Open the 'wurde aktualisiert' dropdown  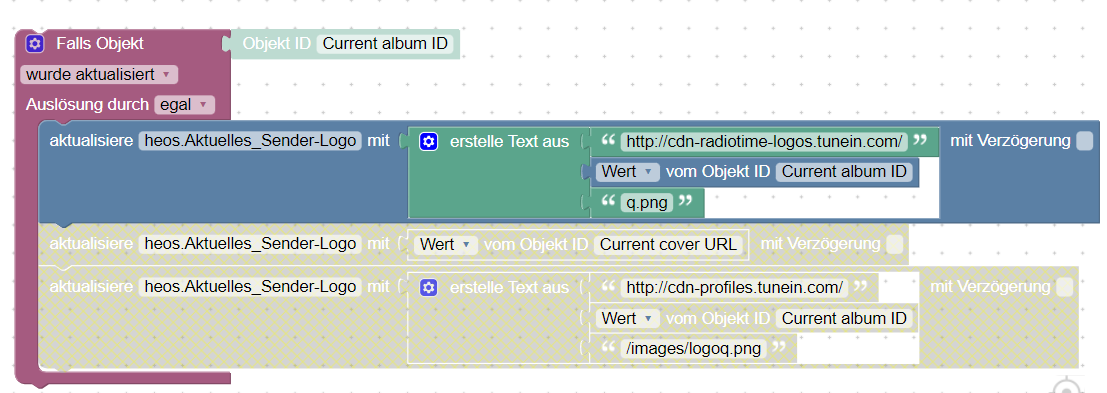pos(100,74)
